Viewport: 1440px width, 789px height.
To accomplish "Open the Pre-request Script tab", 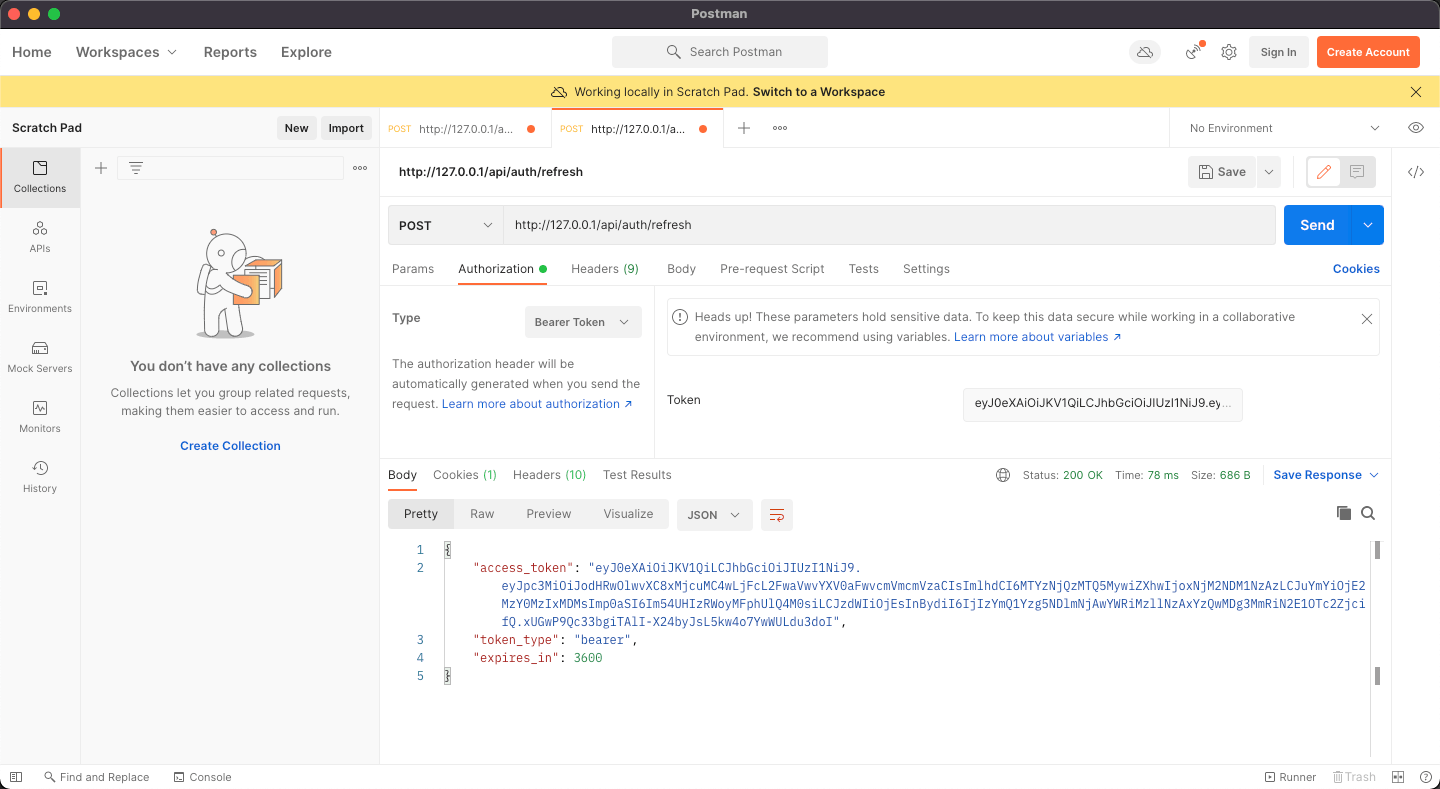I will 772,269.
